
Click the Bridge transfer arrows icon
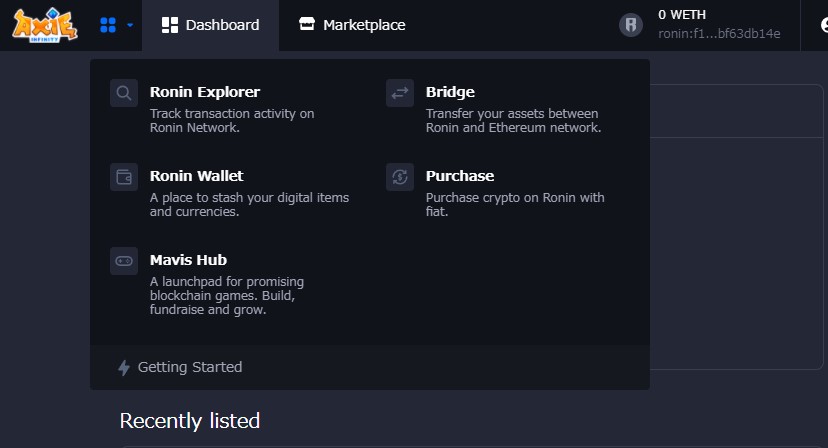pos(400,93)
